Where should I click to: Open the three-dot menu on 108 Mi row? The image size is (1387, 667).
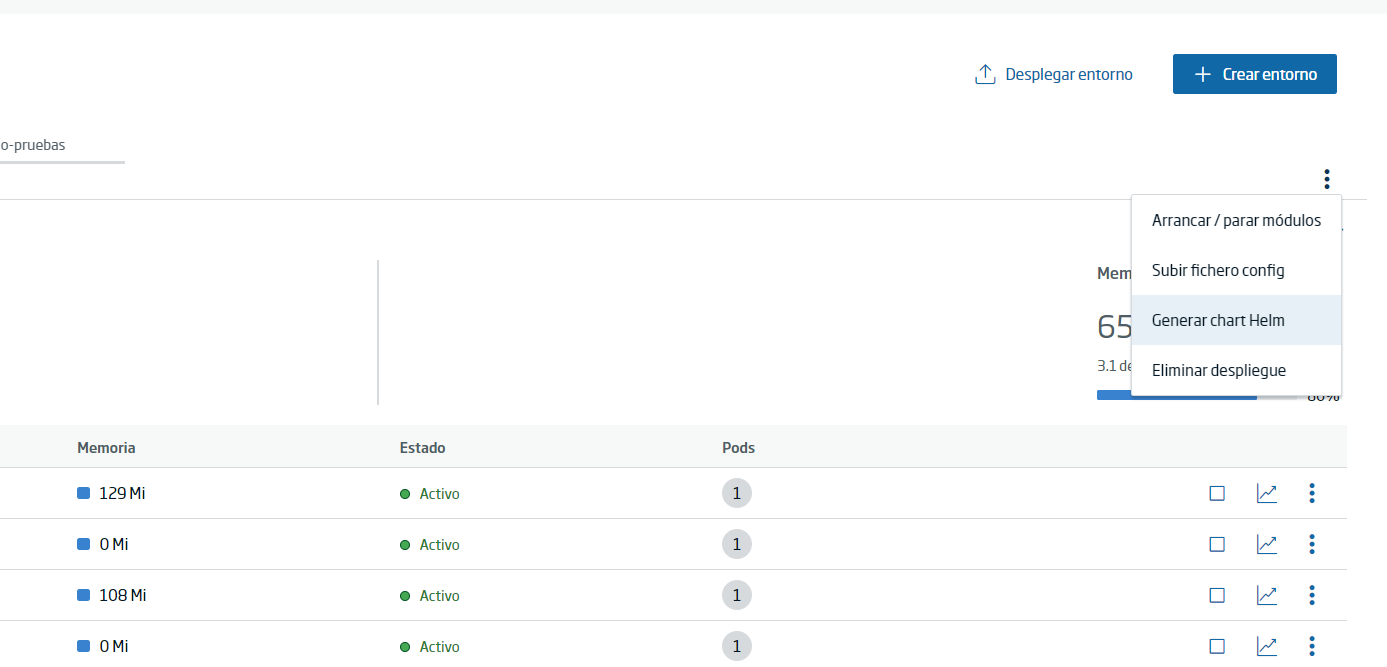pyautogui.click(x=1312, y=595)
